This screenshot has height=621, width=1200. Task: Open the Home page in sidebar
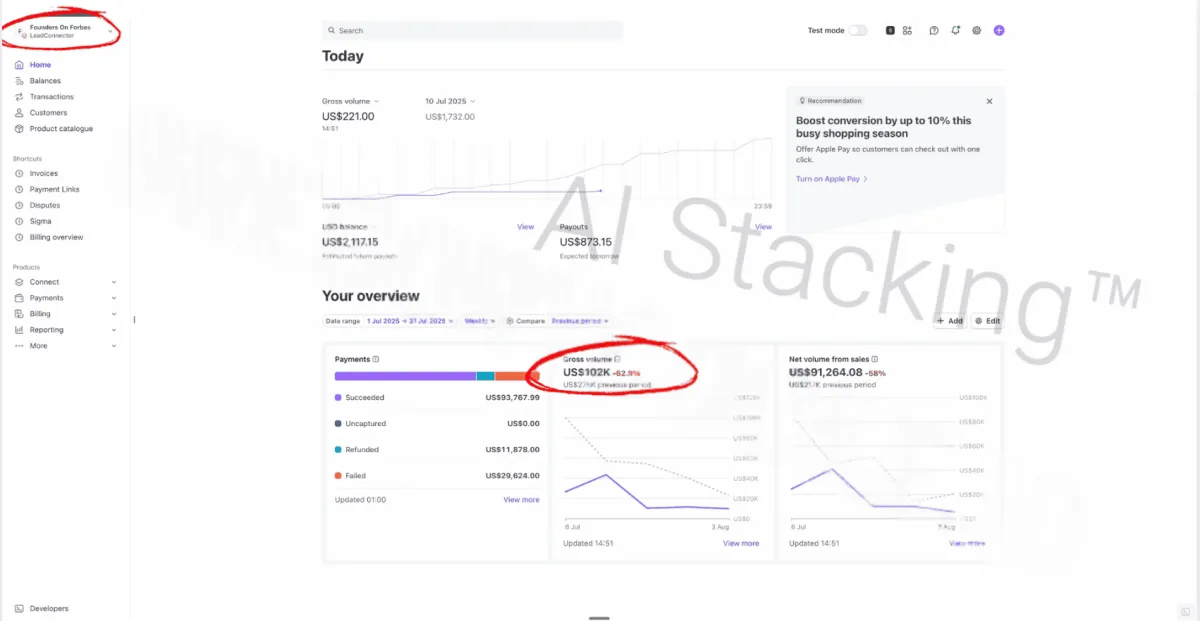(40, 65)
